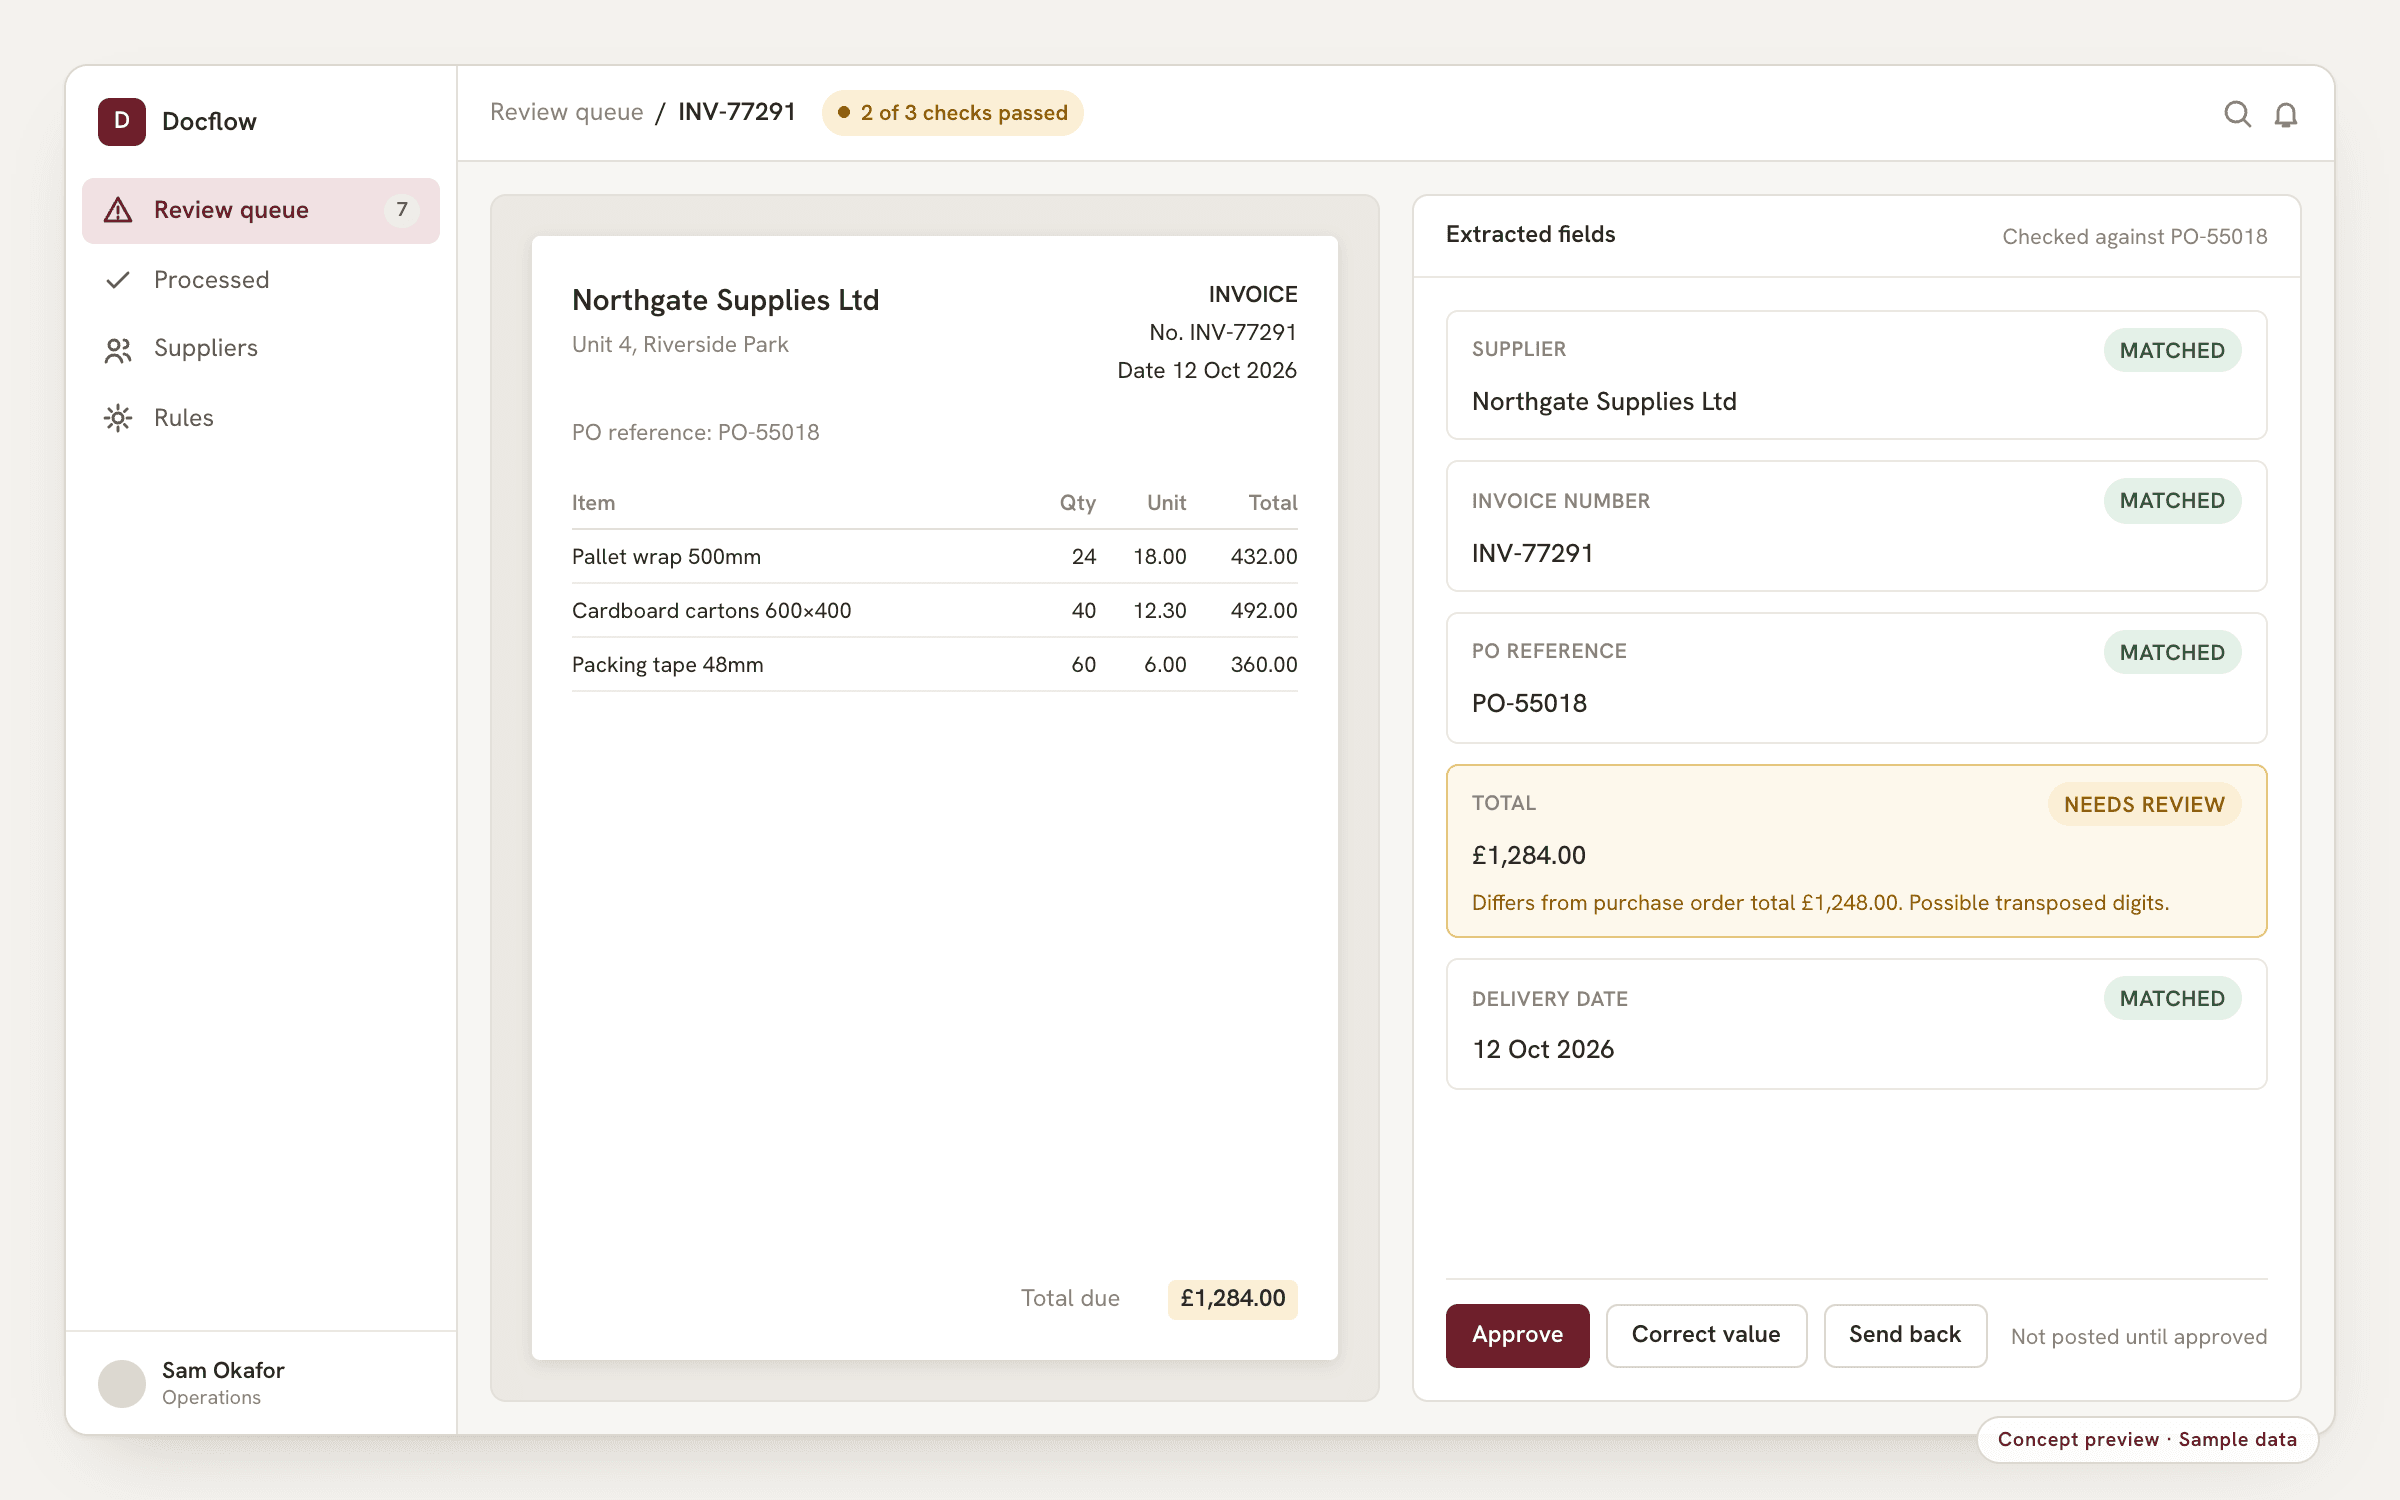Click the checkmark icon beside Processed
The width and height of the screenshot is (2400, 1500).
(118, 280)
